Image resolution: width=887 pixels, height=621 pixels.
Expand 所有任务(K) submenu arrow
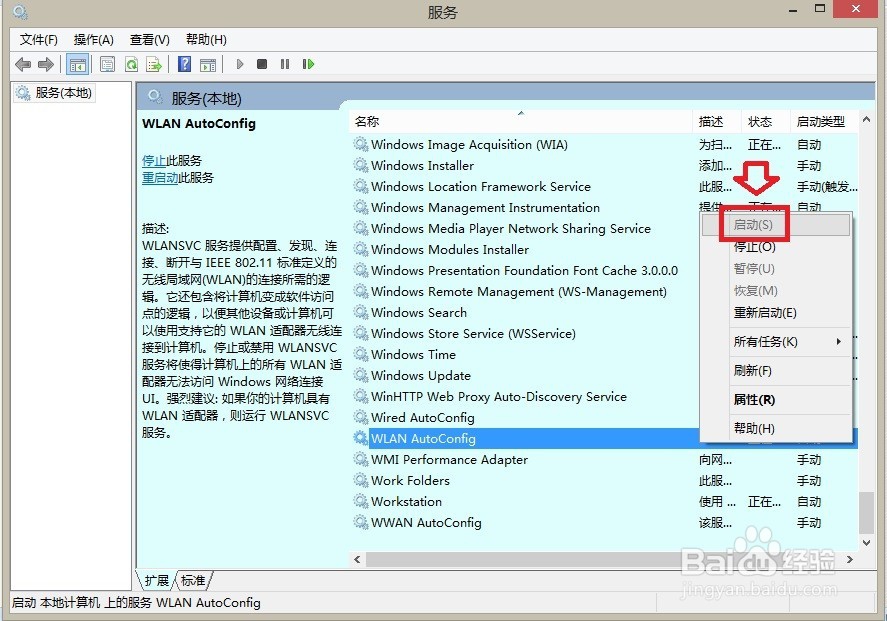point(839,342)
